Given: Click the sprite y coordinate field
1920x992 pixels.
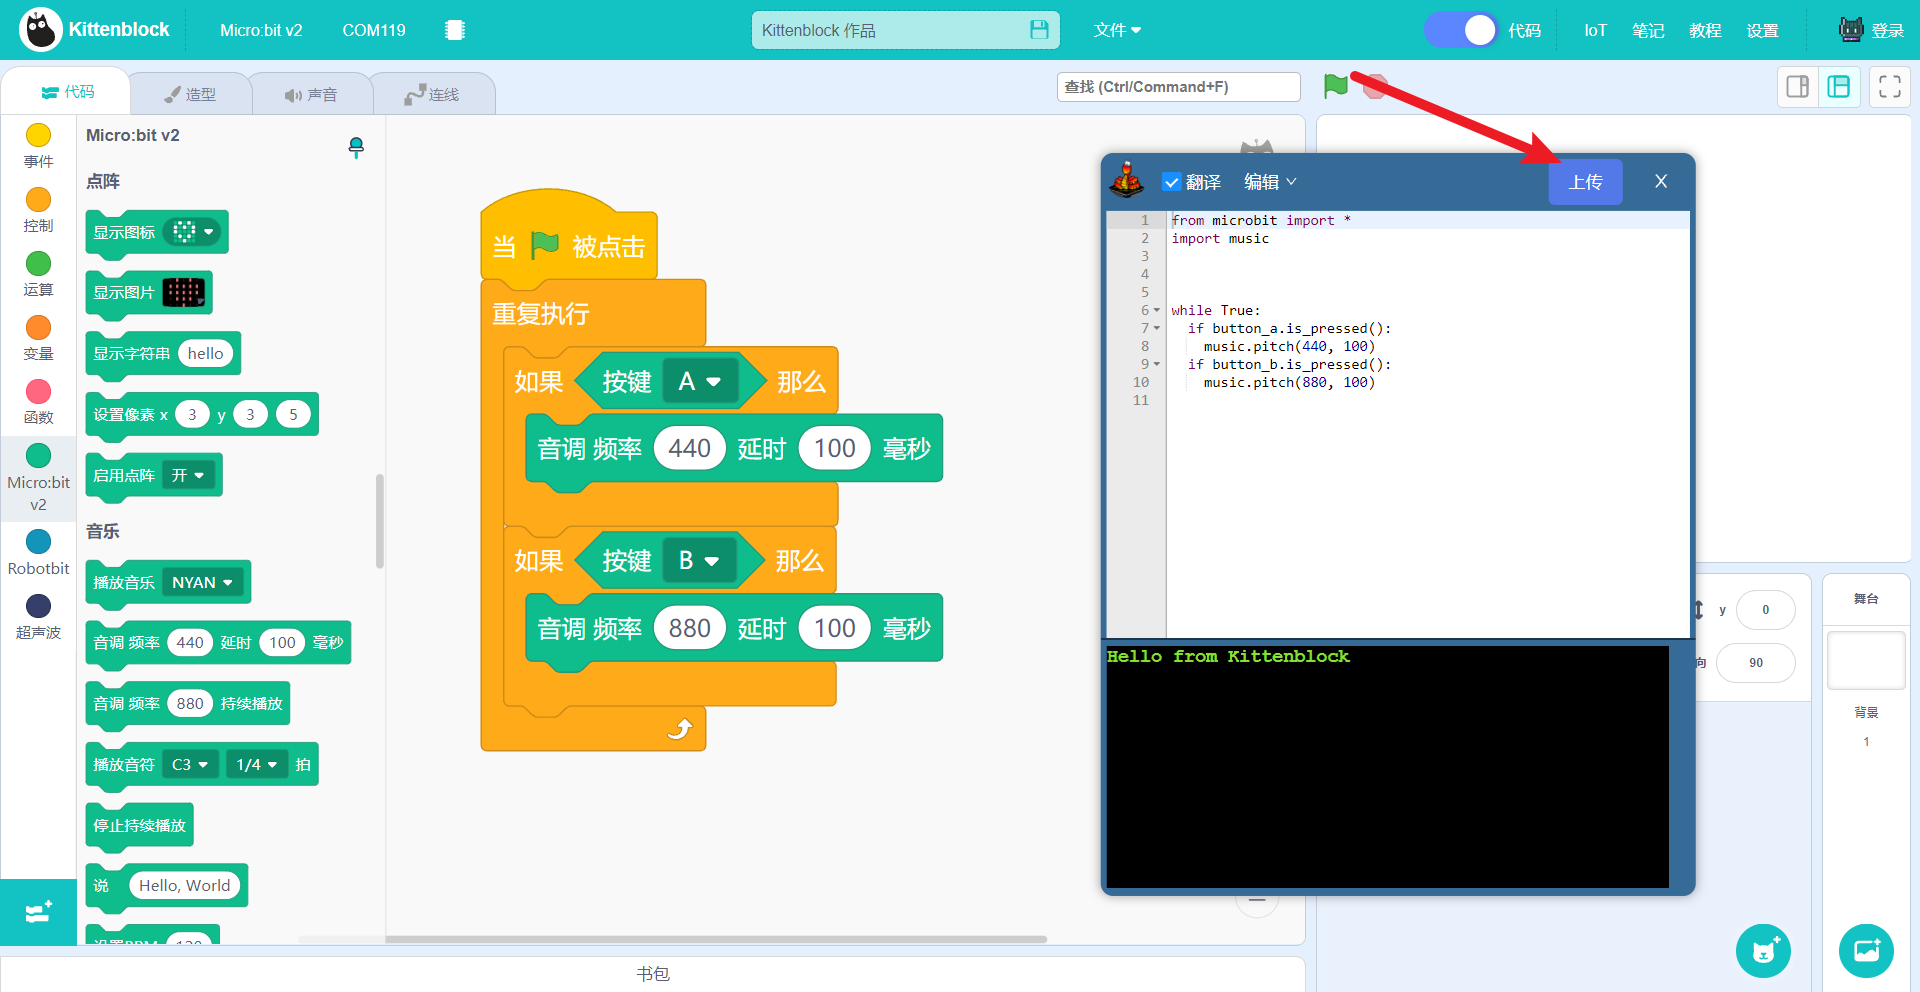Looking at the screenshot, I should coord(1765,610).
